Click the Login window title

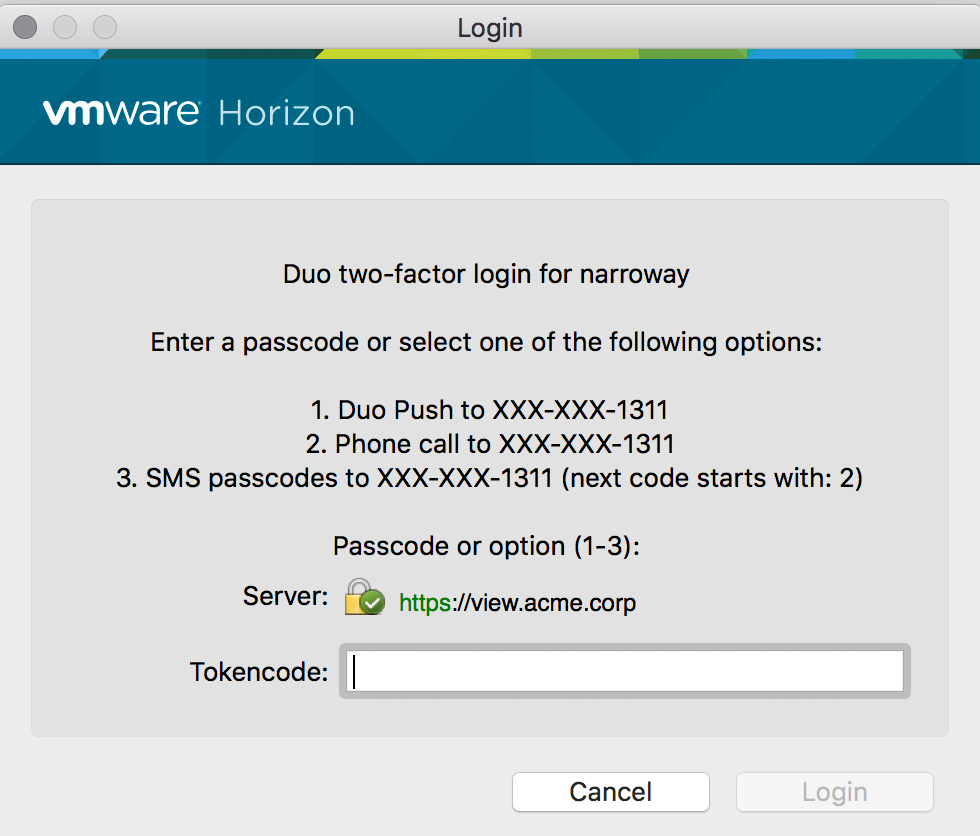point(489,28)
